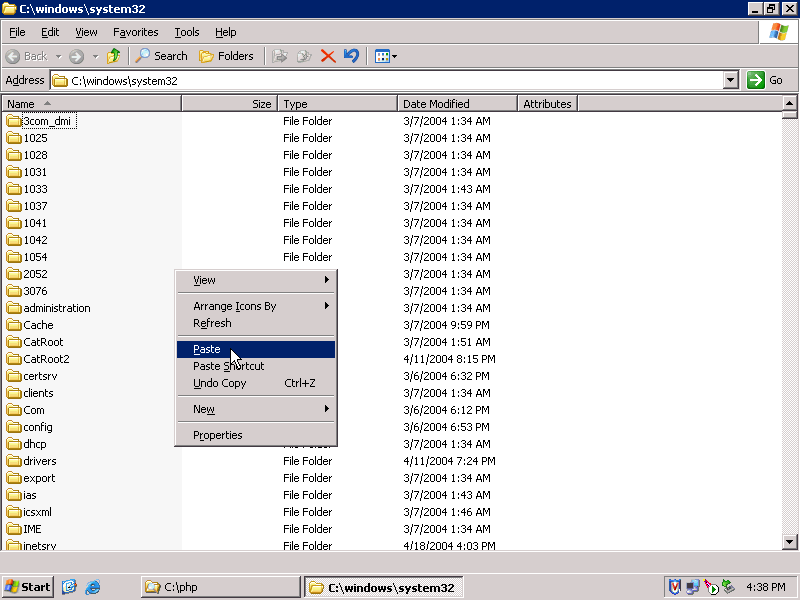Click the Show Desktop Quick Launch icon
The width and height of the screenshot is (800, 600).
[70, 587]
